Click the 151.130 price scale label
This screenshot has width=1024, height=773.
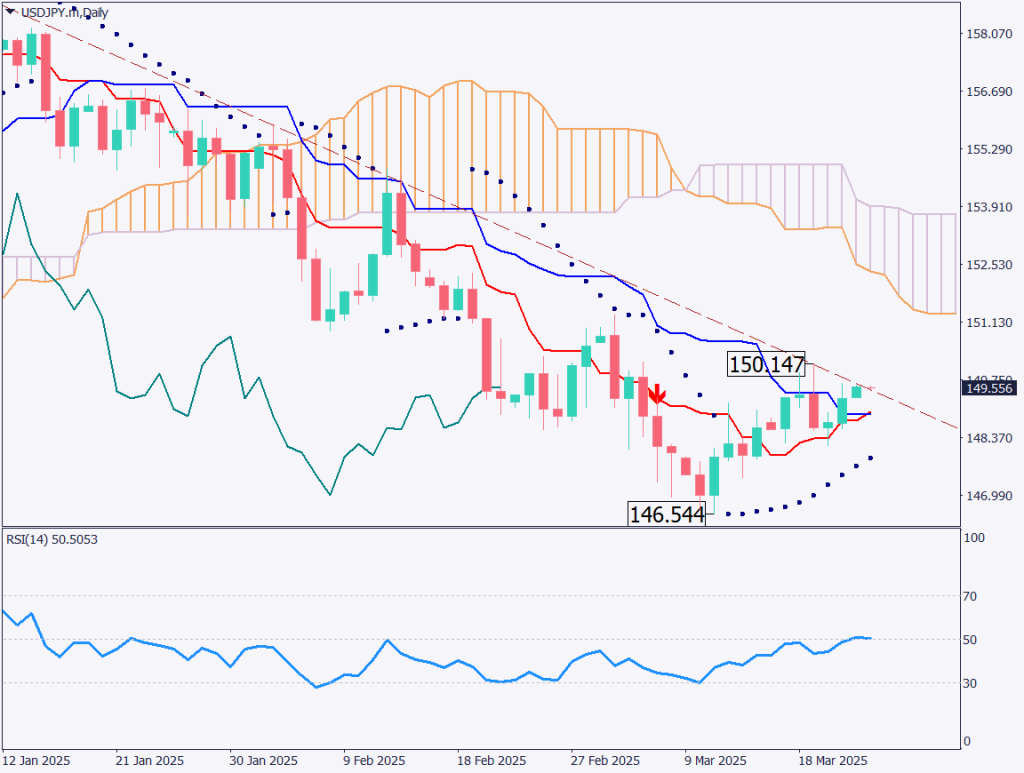point(991,323)
